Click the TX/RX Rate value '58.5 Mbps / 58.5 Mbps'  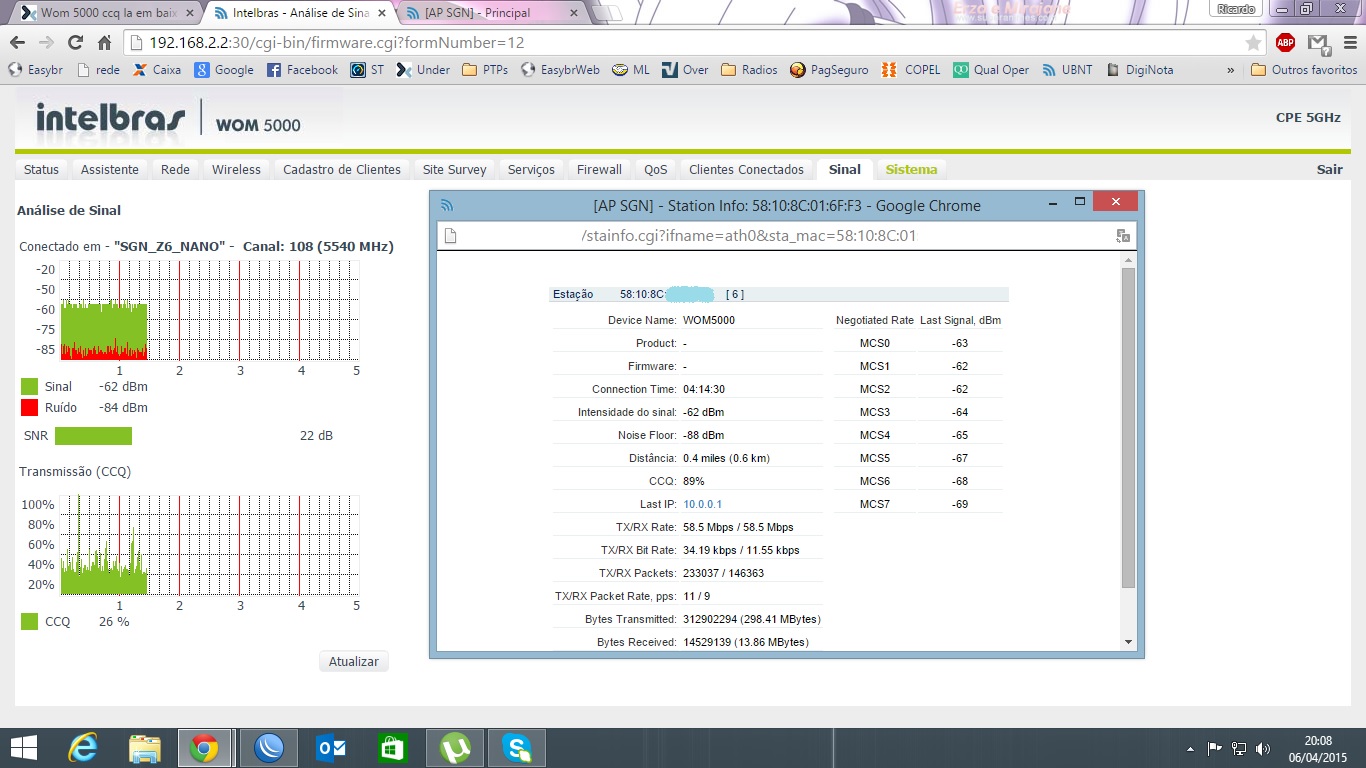738,527
